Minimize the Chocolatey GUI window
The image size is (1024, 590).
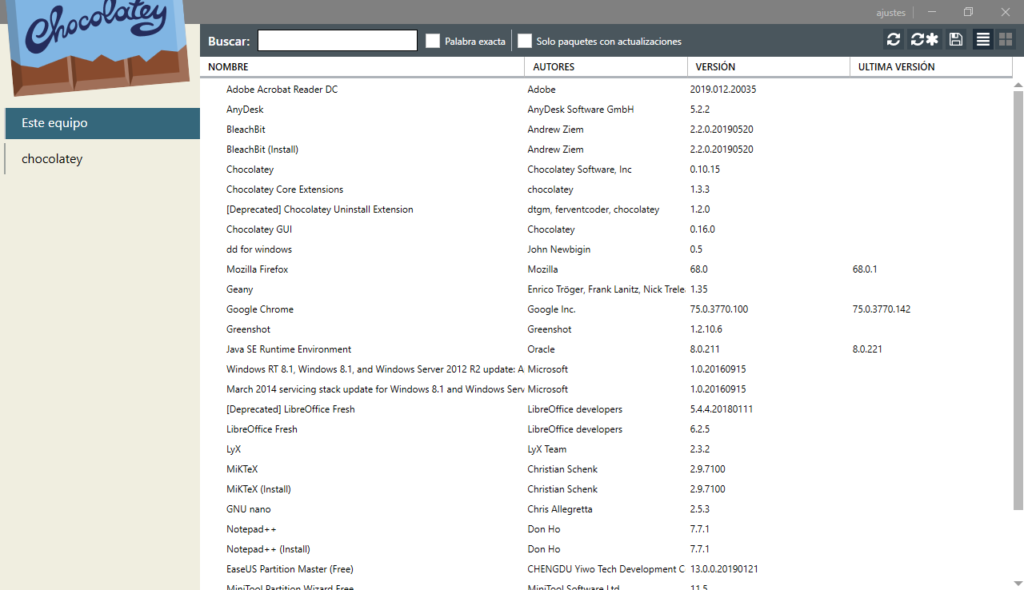pos(932,12)
